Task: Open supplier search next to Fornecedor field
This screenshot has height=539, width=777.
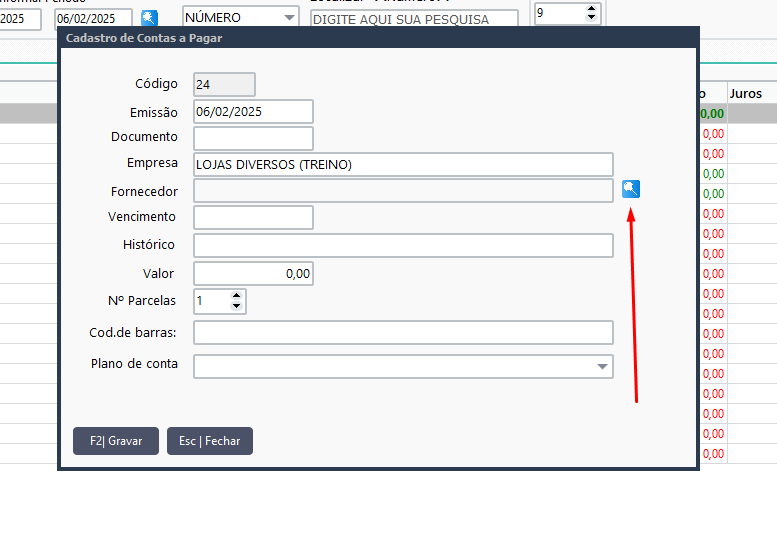Action: tap(631, 189)
